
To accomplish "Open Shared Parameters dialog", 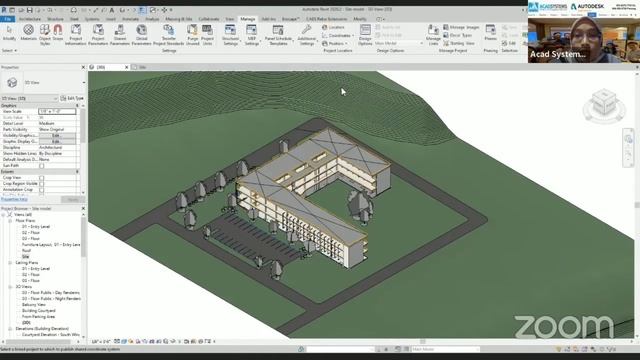I will tap(120, 34).
